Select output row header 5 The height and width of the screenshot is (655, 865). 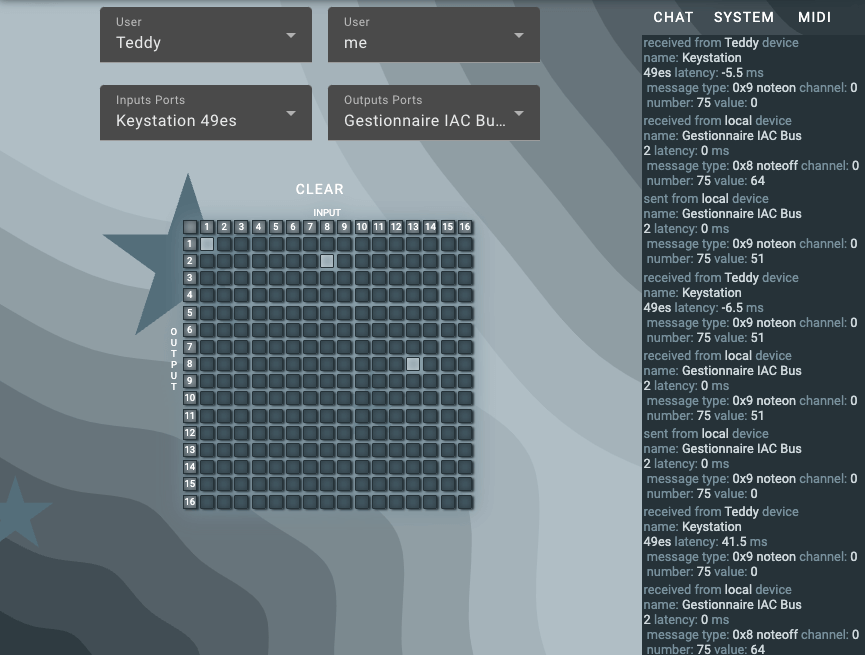point(190,313)
